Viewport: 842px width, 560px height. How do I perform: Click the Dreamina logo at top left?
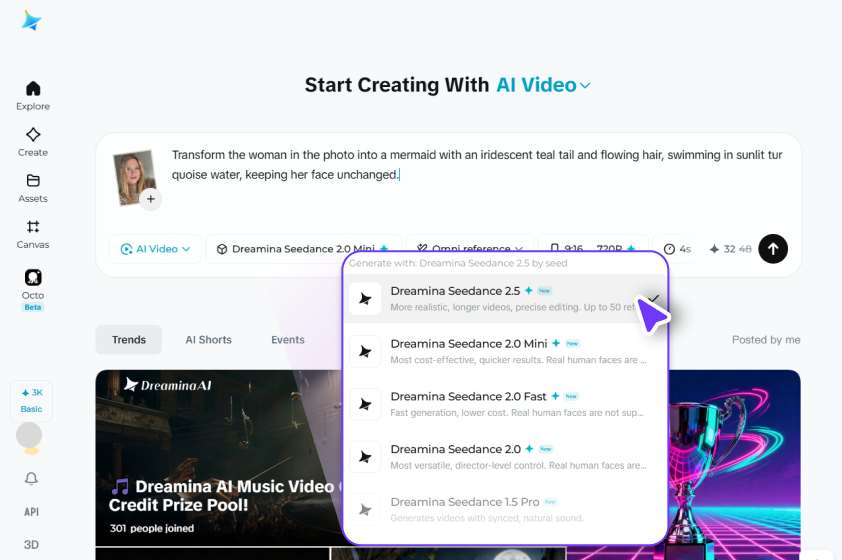[31, 20]
